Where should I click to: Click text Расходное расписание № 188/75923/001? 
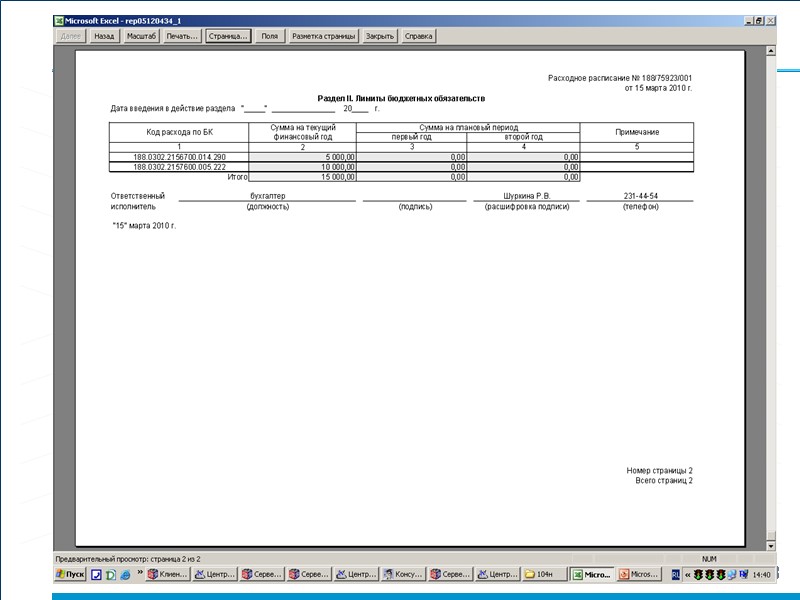620,78
